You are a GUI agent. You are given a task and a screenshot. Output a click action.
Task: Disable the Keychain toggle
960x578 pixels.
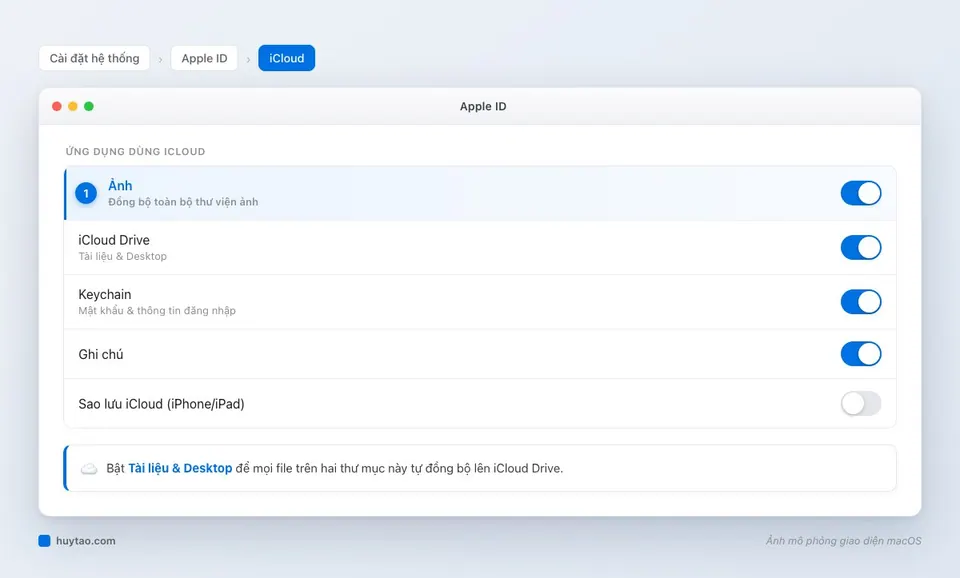pos(860,302)
